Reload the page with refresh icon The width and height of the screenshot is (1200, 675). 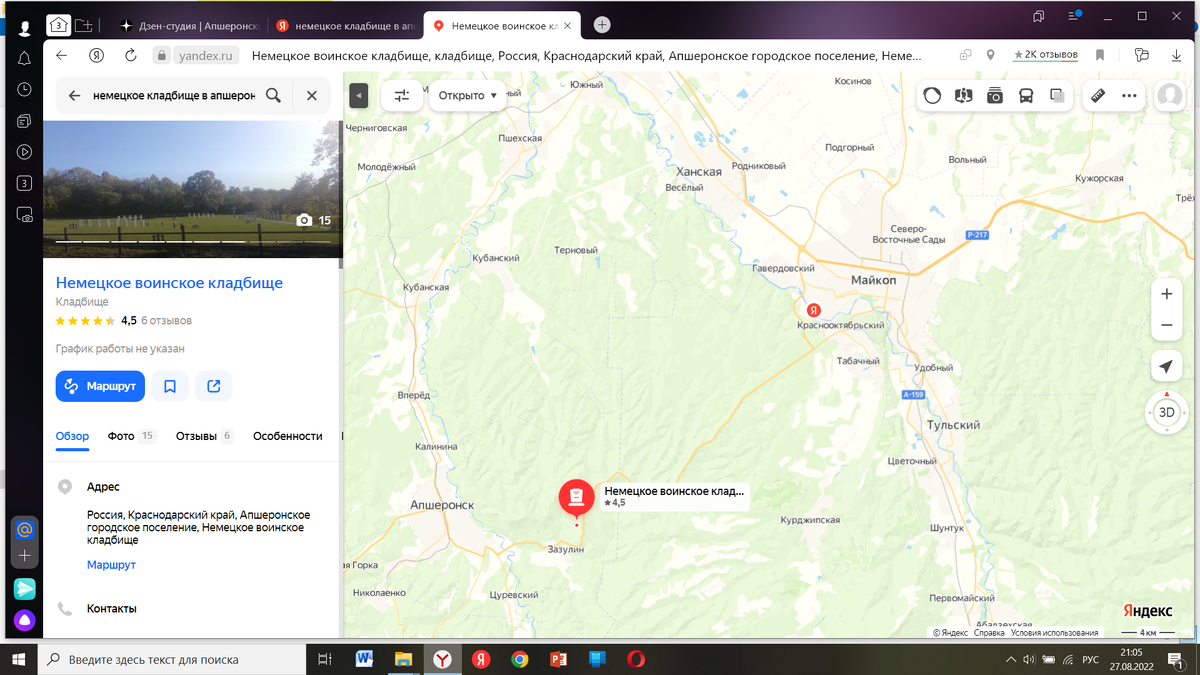130,56
